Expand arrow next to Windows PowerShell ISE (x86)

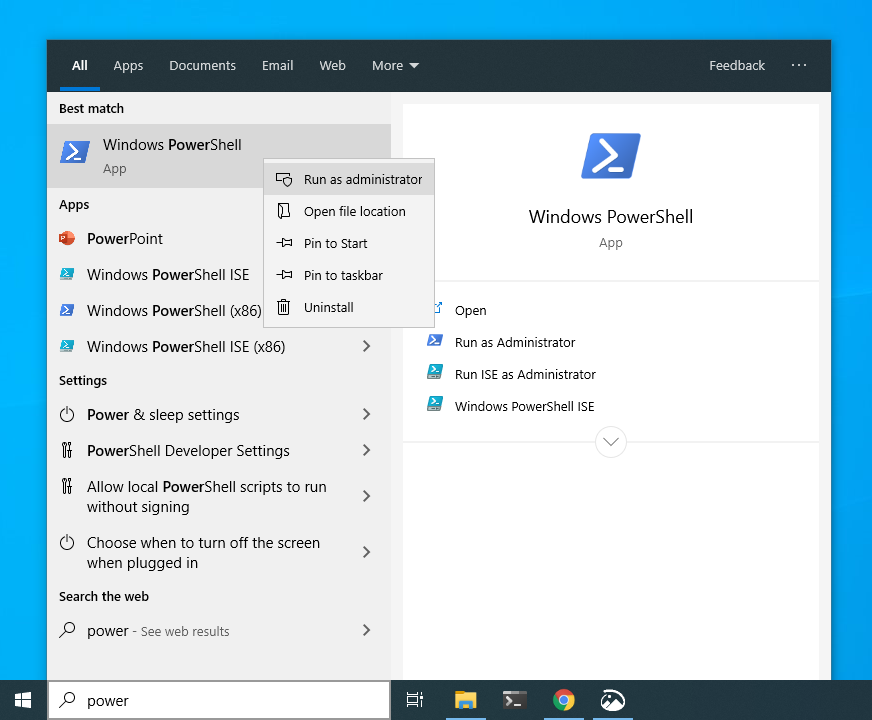pos(366,347)
